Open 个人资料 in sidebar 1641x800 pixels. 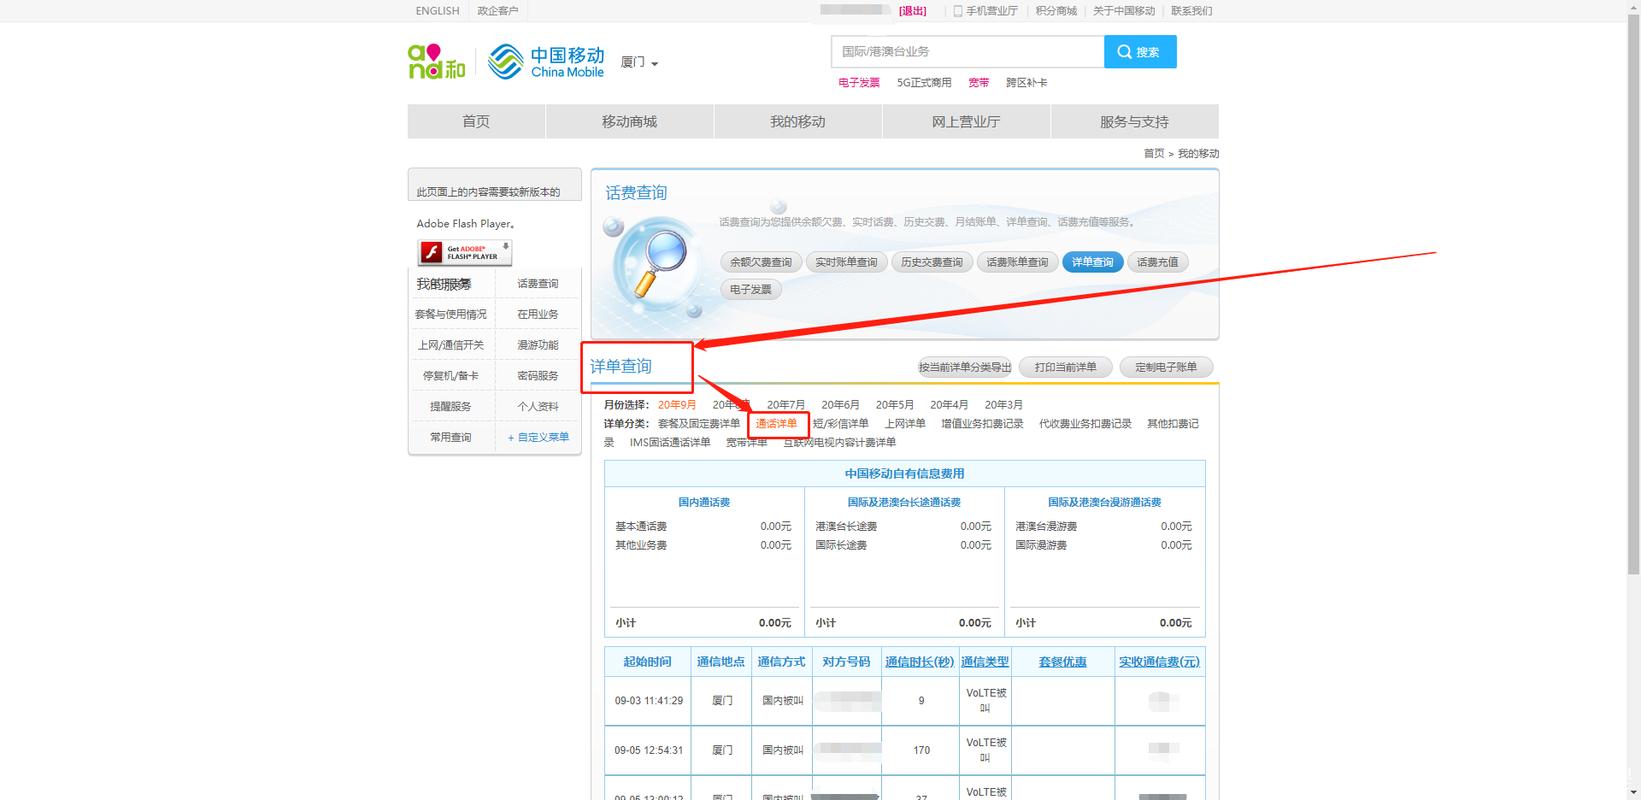point(538,407)
